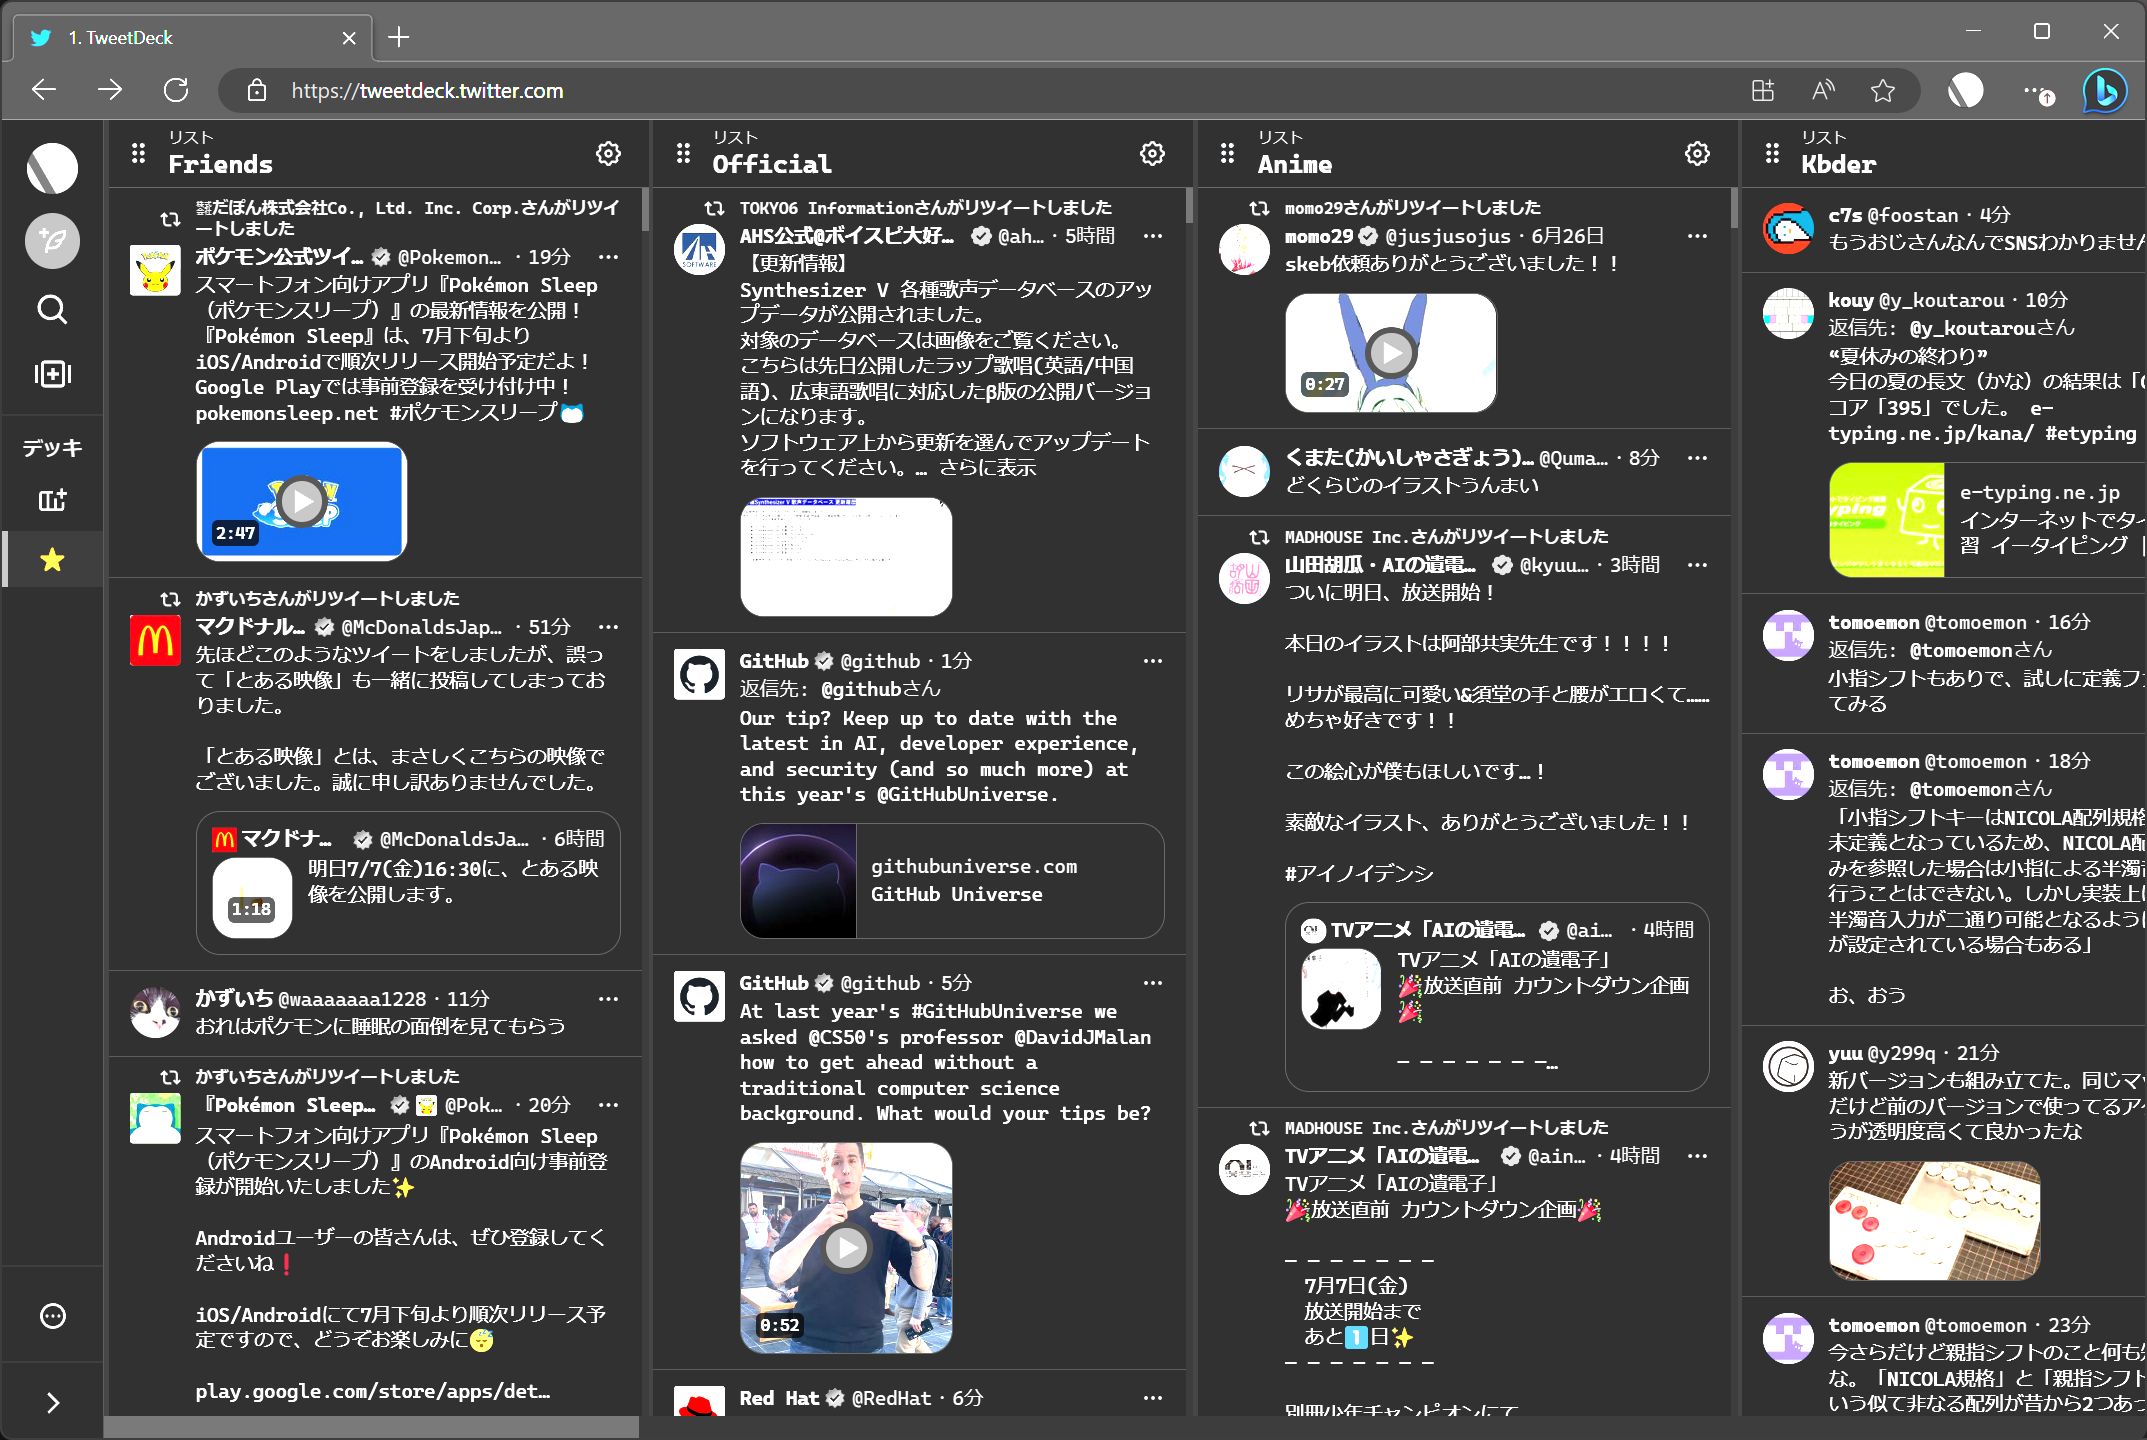Viewport: 2147px width, 1440px height.
Task: Select the TweetDeck browser tab
Action: 192,38
